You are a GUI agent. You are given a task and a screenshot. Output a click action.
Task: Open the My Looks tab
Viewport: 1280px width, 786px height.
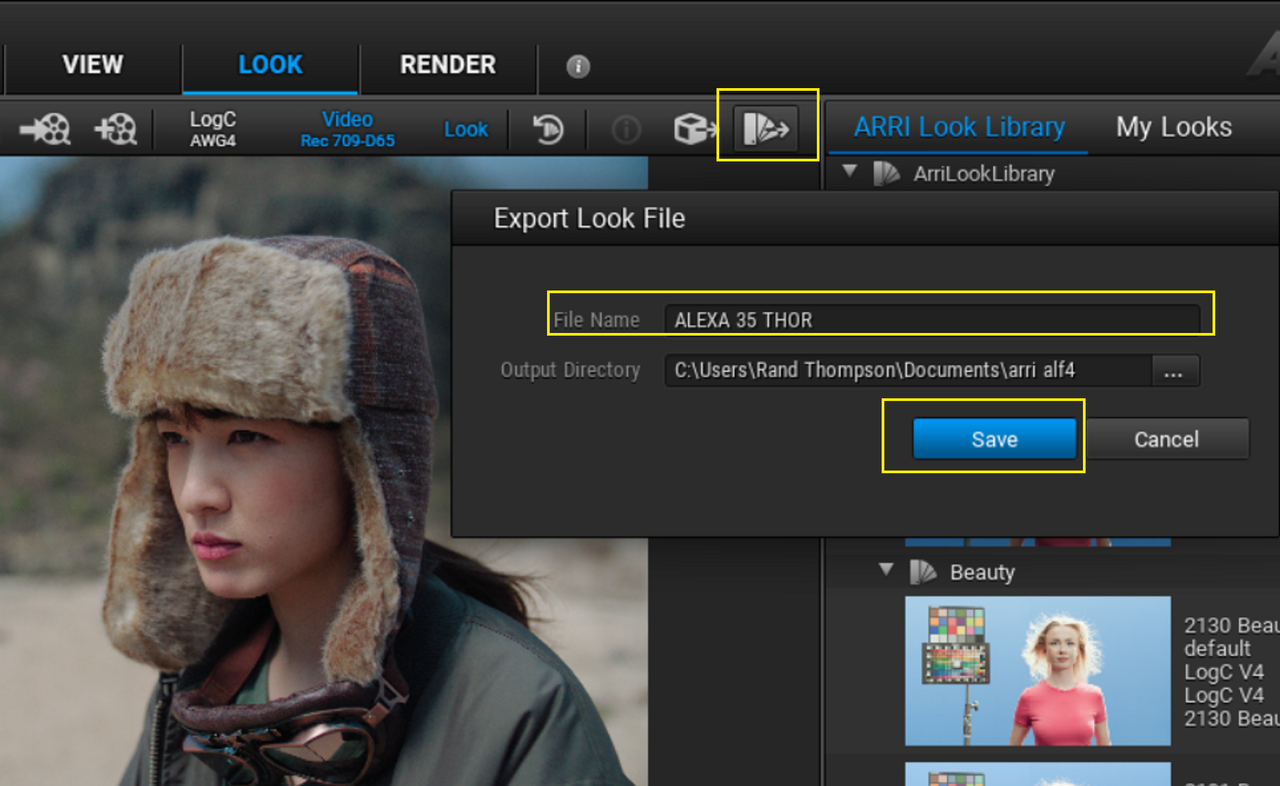(1174, 127)
